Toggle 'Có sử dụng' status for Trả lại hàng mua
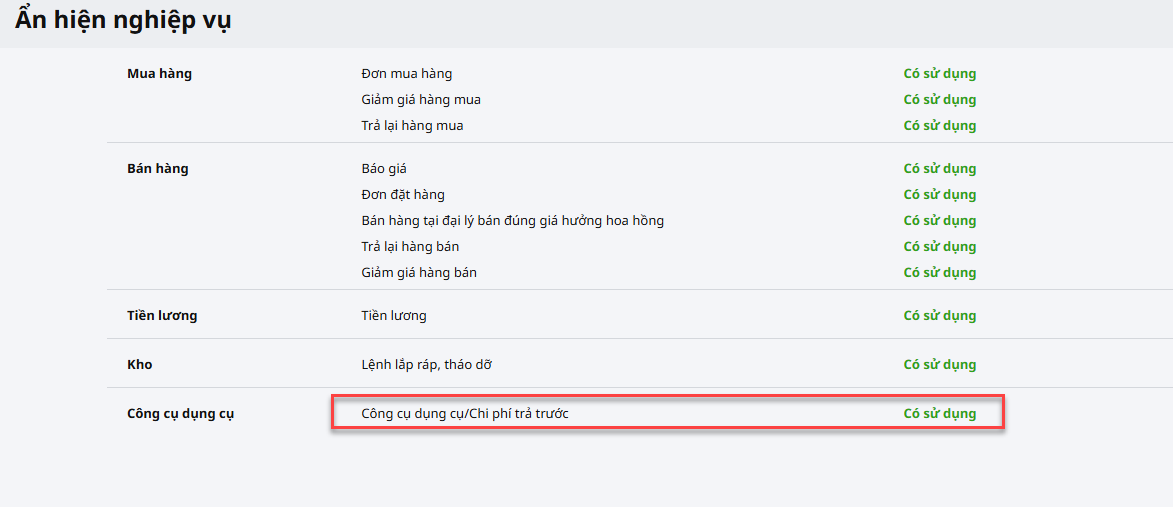The image size is (1173, 507). coord(939,126)
